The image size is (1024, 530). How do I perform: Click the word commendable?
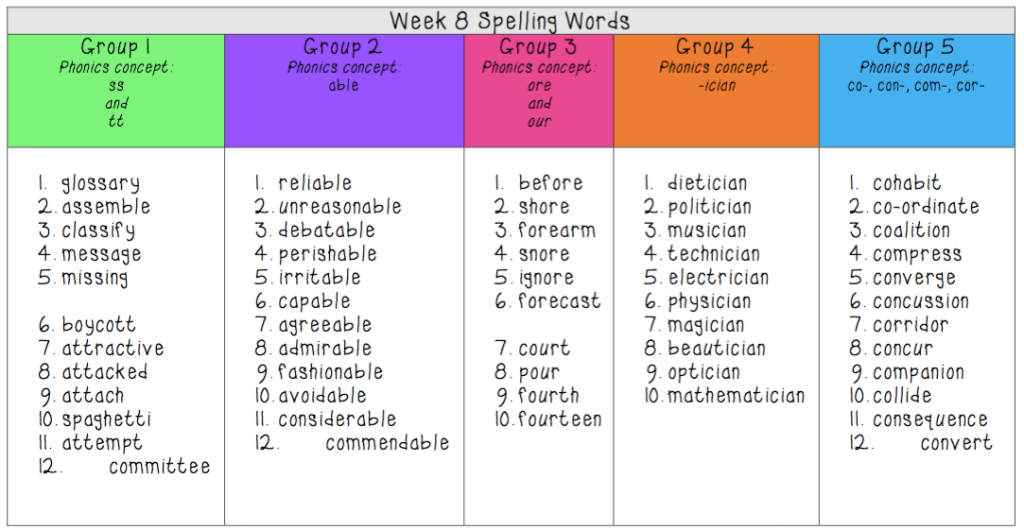click(x=387, y=443)
